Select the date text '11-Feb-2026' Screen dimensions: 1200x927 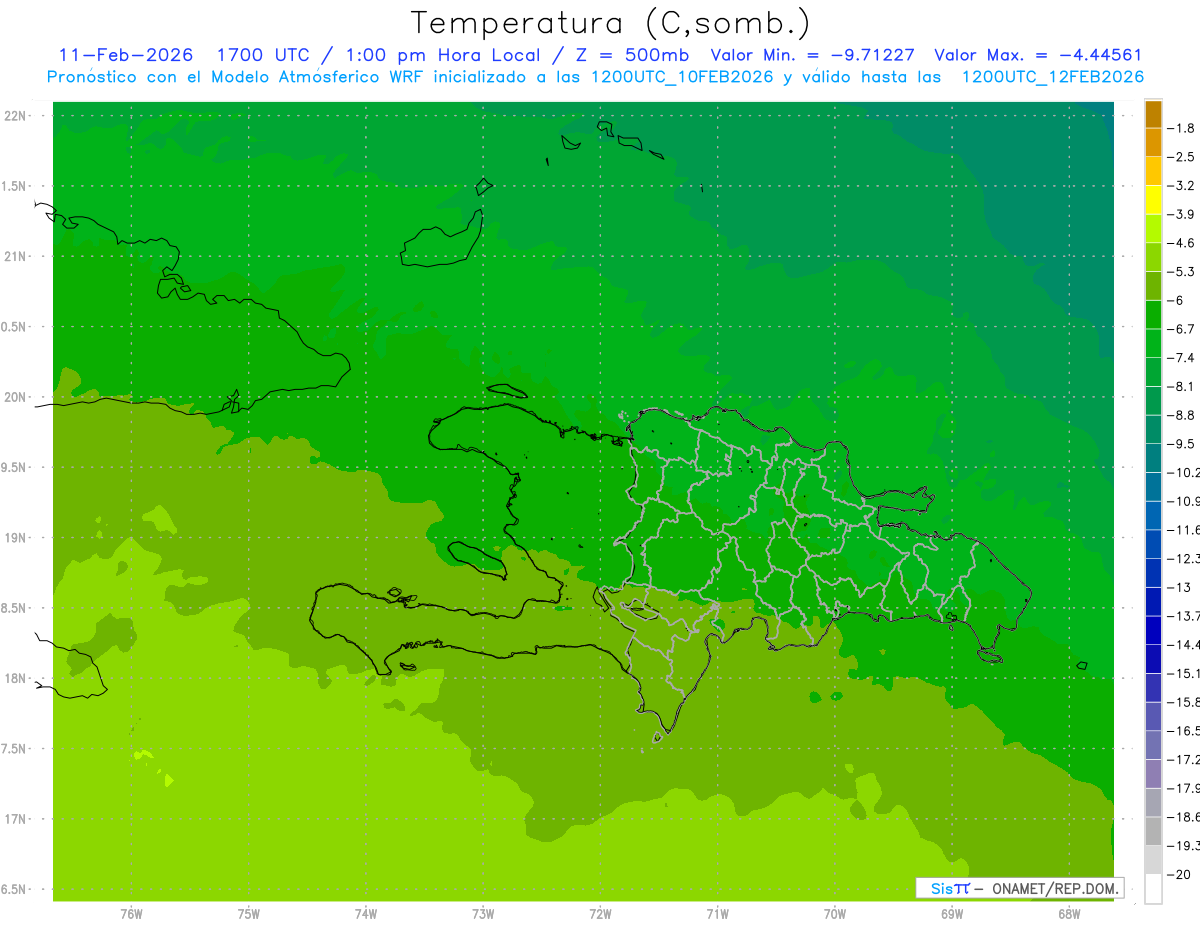click(x=124, y=56)
